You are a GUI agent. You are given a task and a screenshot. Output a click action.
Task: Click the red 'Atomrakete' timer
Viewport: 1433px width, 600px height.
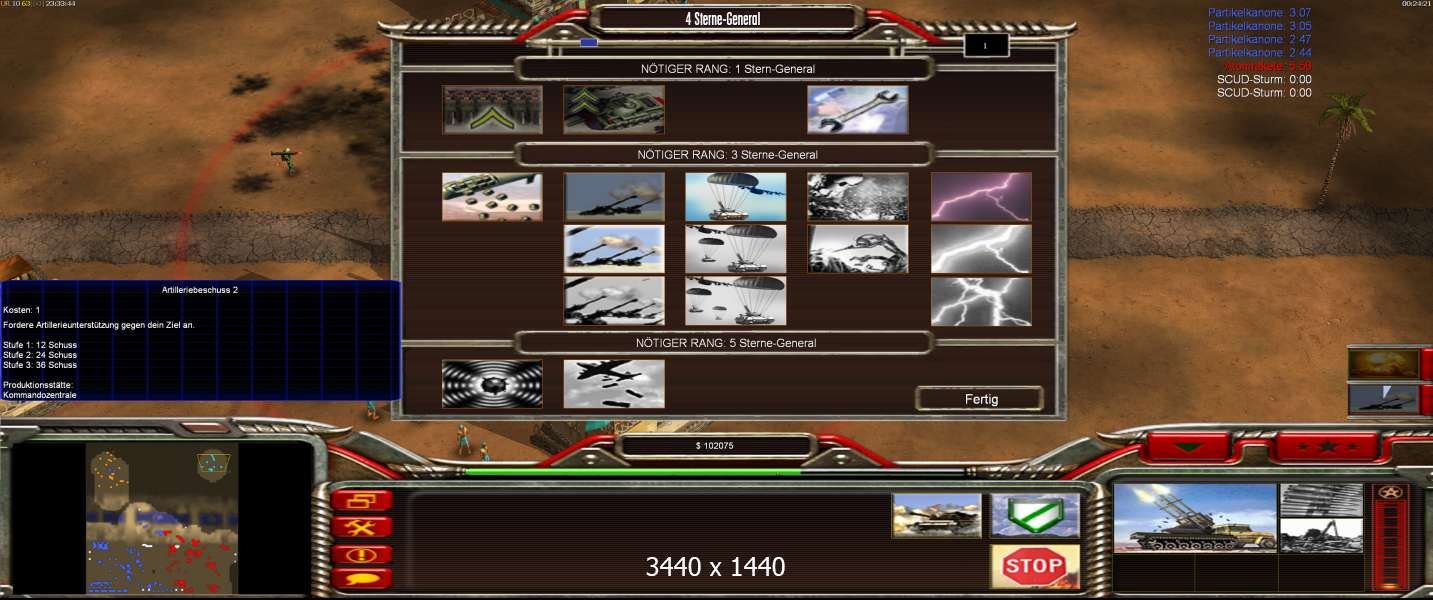click(x=1268, y=66)
